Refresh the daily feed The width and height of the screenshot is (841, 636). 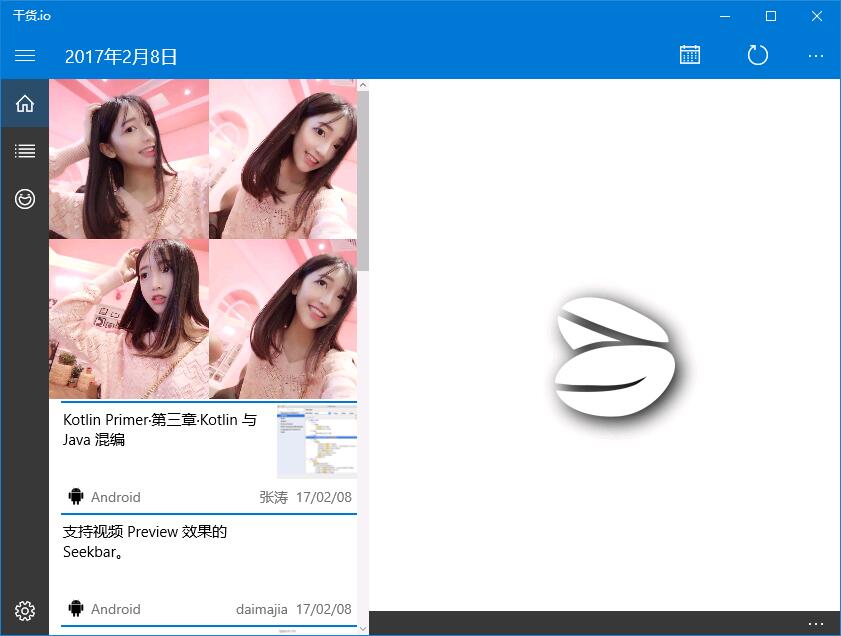coord(757,55)
